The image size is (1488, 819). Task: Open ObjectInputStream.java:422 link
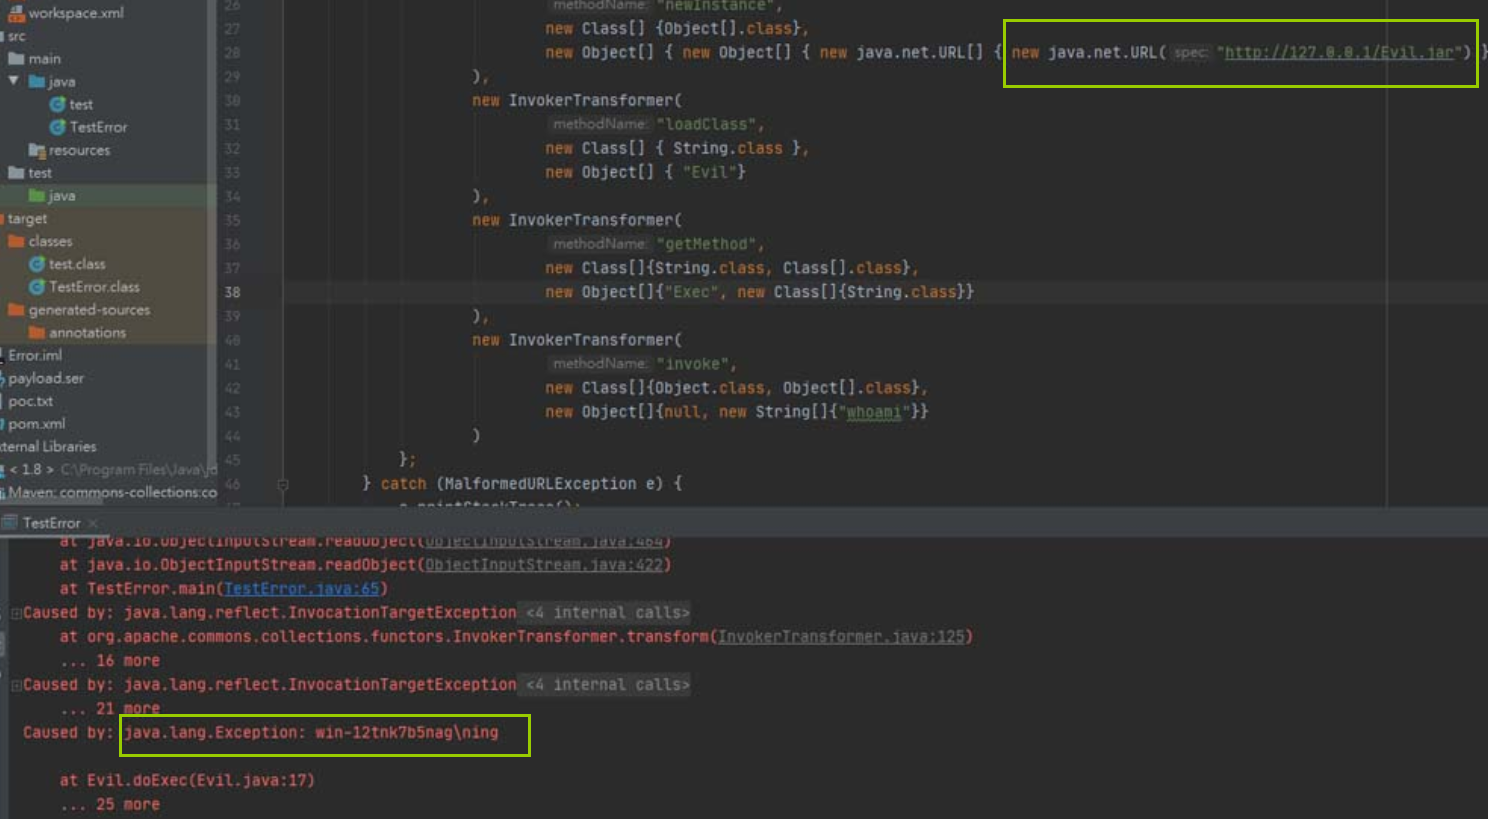click(x=544, y=565)
